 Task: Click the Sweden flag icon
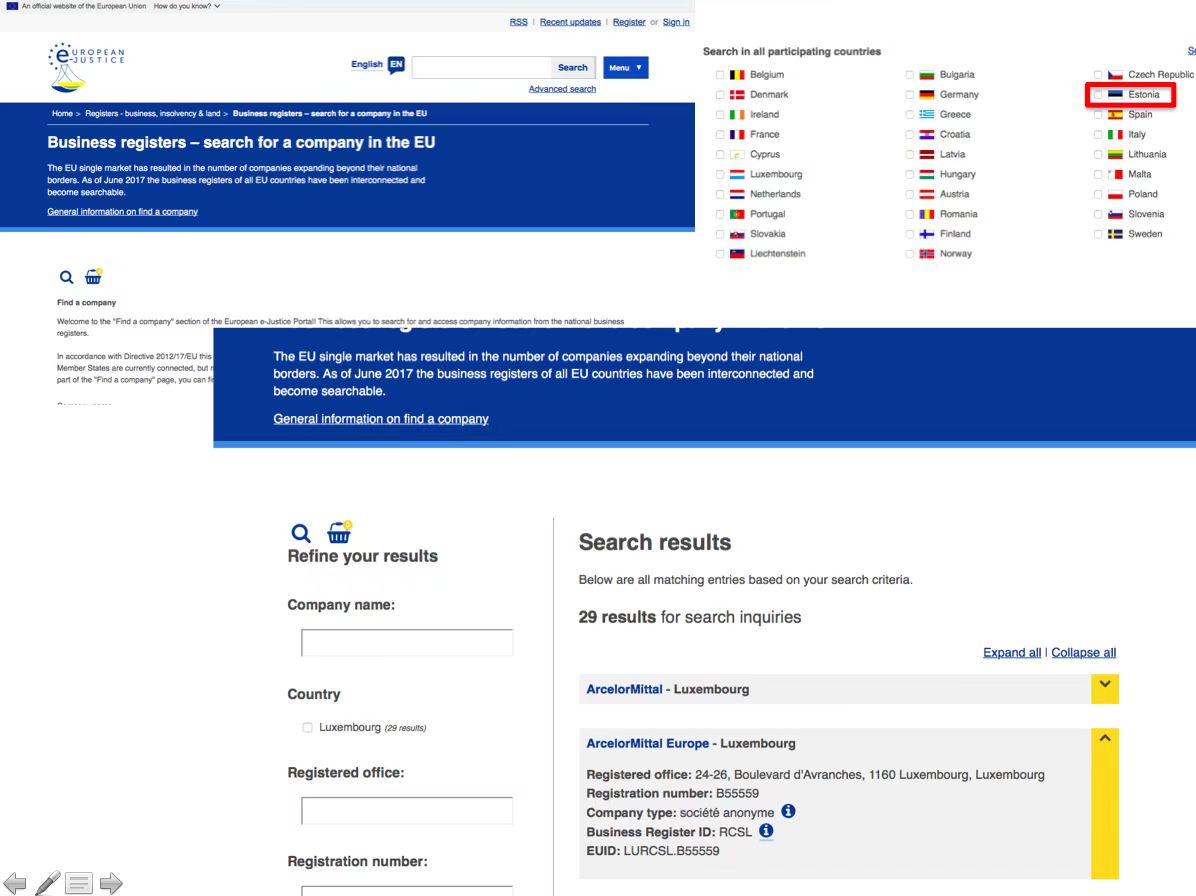[1115, 234]
